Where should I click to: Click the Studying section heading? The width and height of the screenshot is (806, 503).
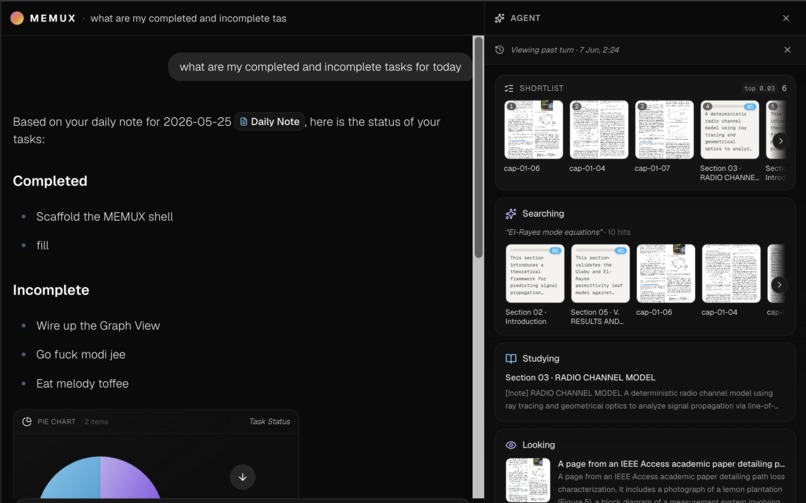point(541,359)
